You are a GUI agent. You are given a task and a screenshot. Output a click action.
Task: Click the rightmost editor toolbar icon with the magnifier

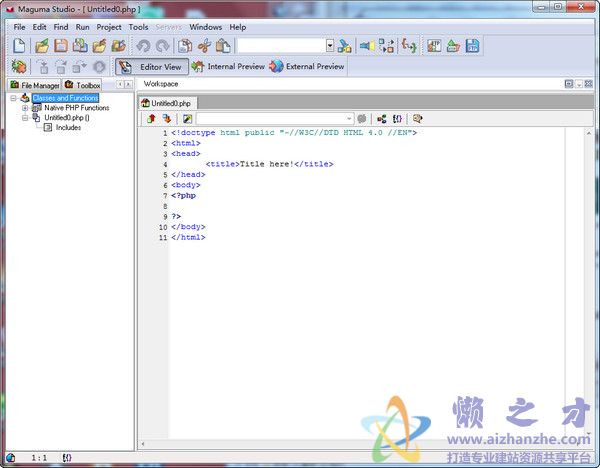[417, 119]
